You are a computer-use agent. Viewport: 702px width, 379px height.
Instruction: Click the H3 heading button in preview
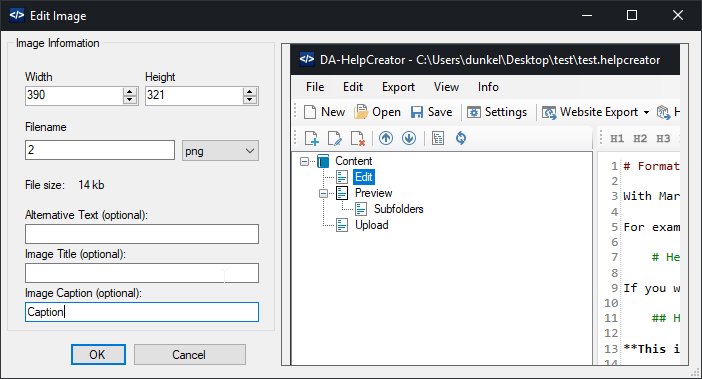pos(663,139)
